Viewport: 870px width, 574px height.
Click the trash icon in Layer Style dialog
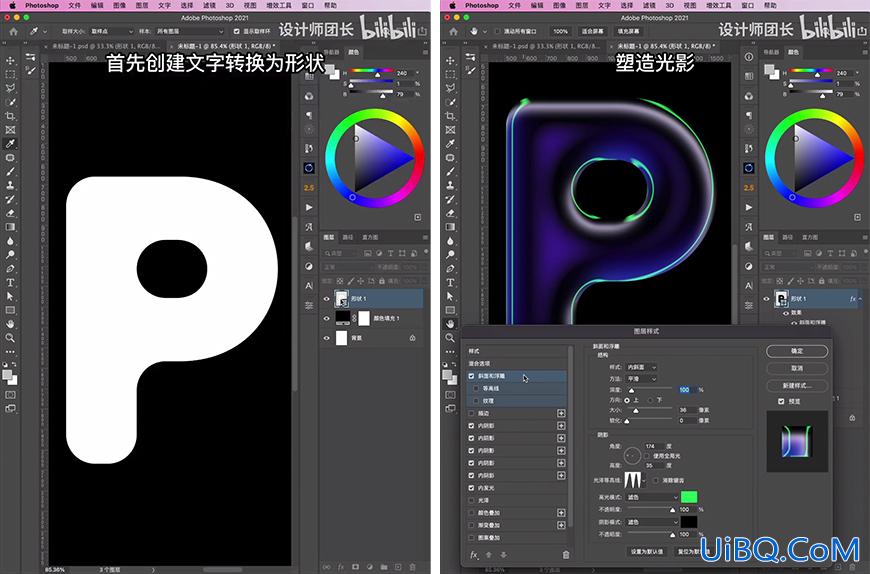(x=566, y=555)
